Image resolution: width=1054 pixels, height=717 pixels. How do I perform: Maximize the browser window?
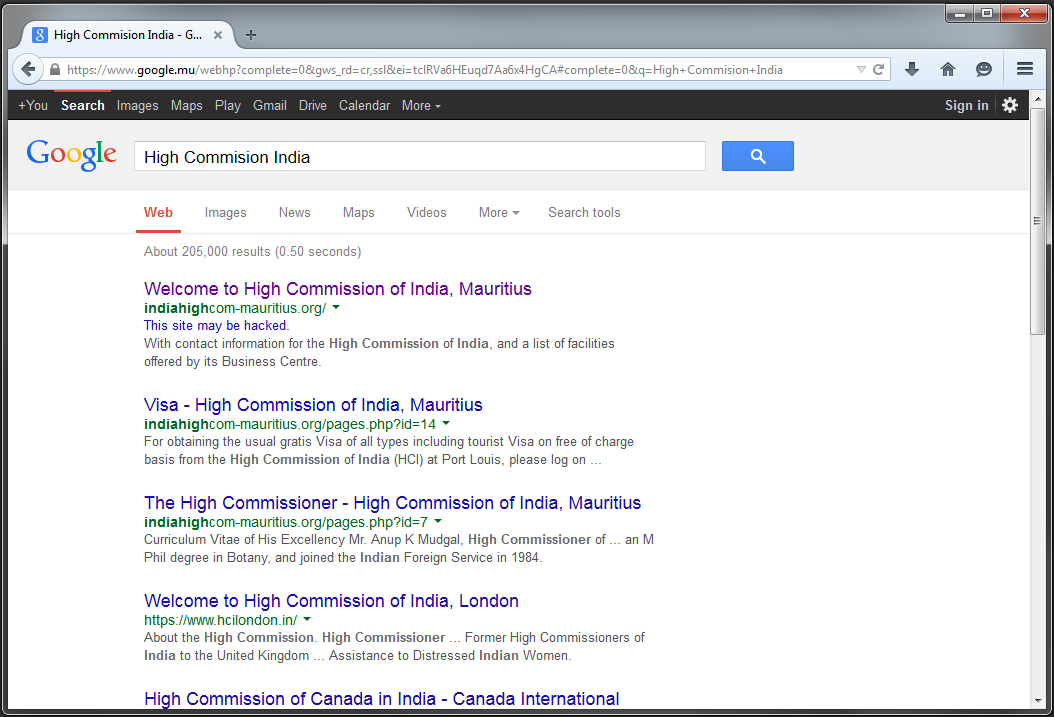pos(986,13)
